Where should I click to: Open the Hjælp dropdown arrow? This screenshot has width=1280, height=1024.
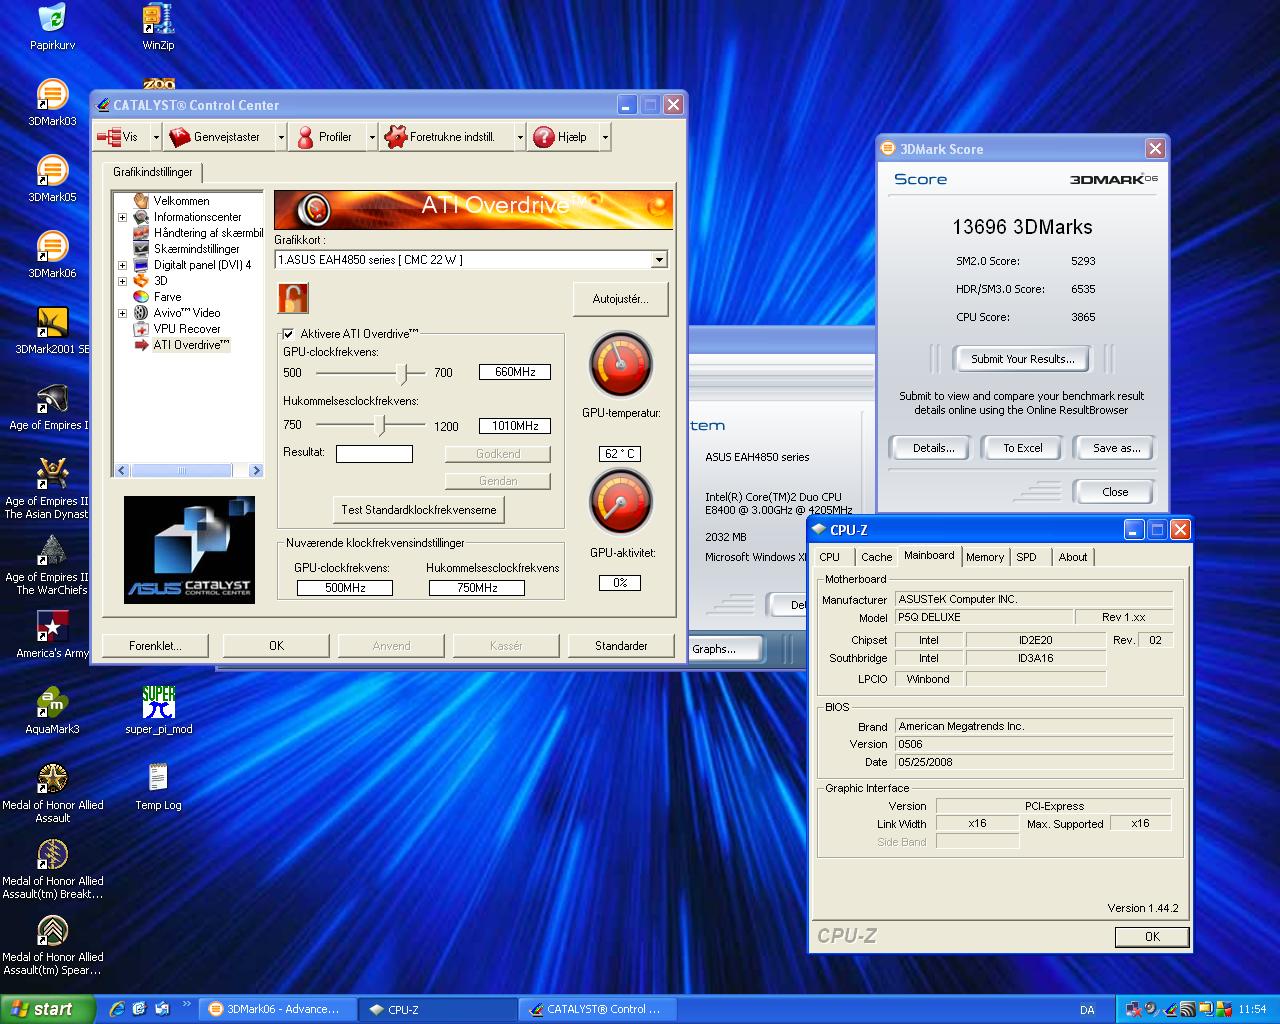(x=605, y=137)
